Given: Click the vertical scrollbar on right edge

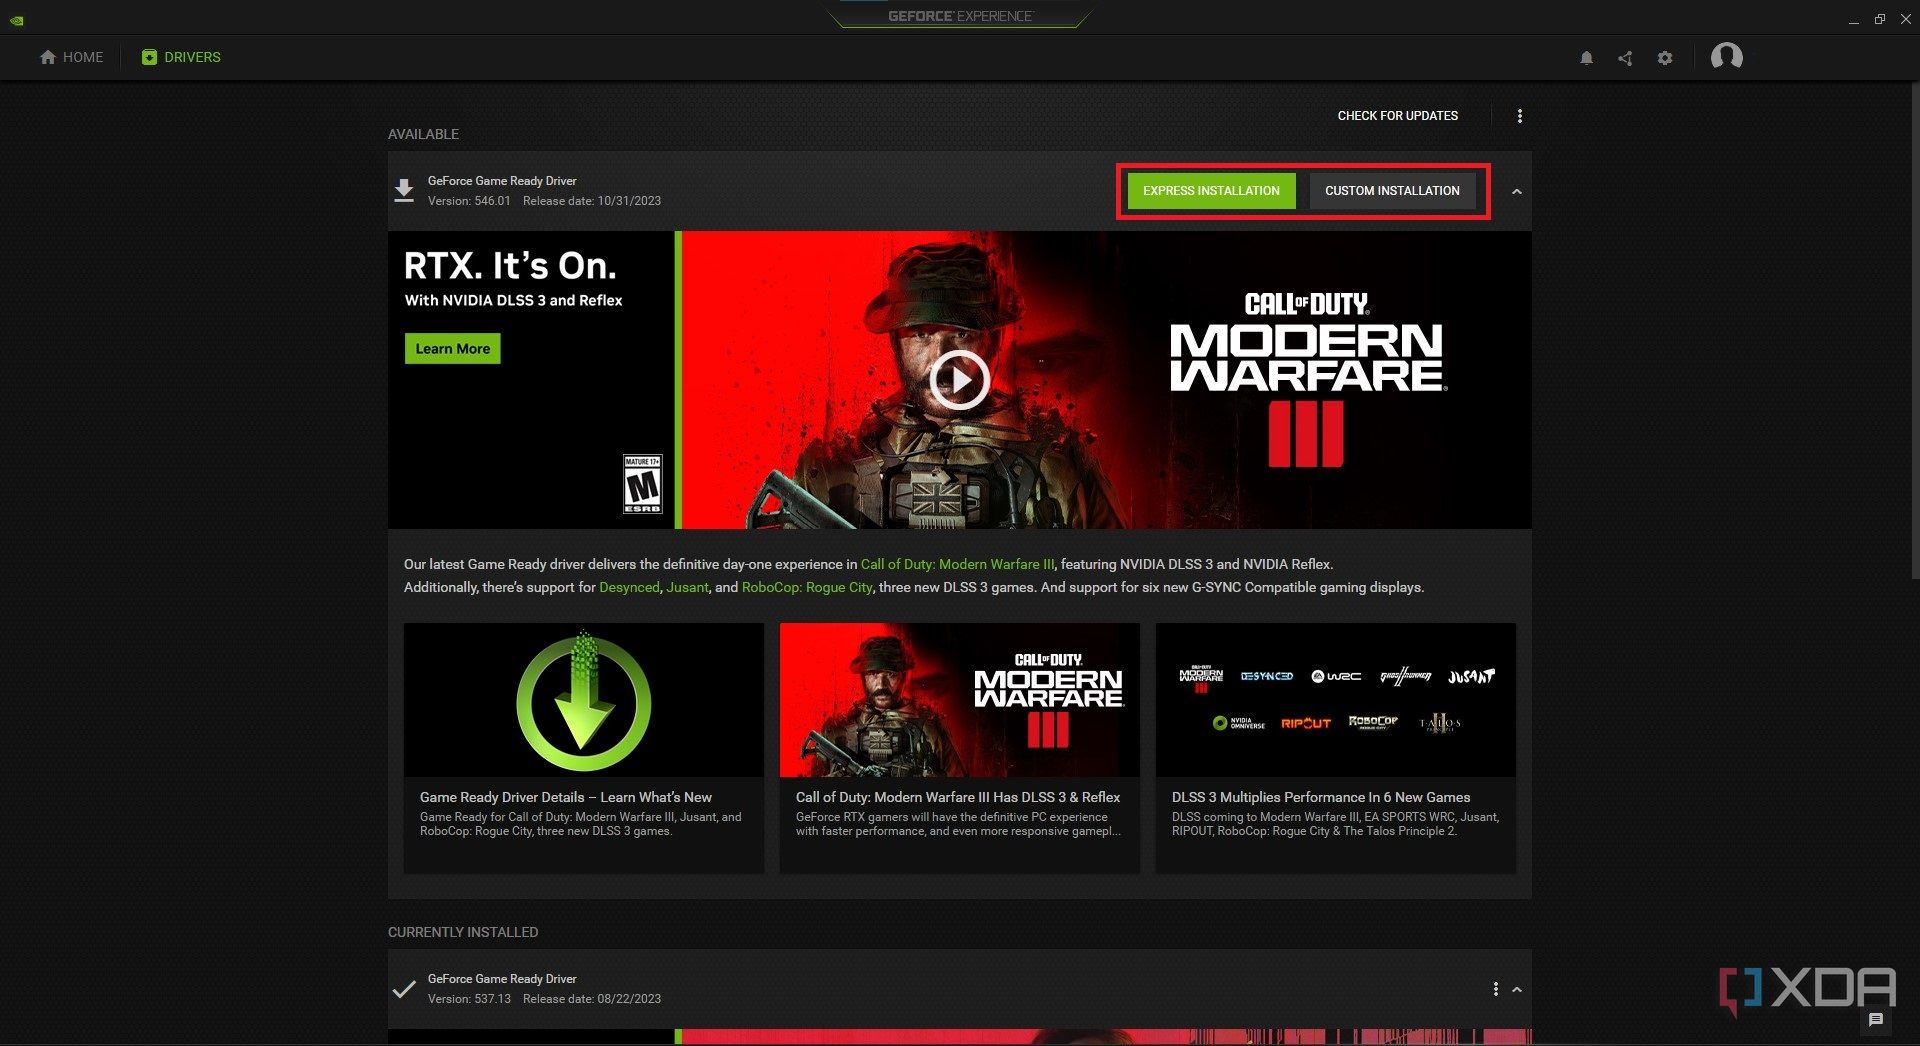Looking at the screenshot, I should 1914,330.
